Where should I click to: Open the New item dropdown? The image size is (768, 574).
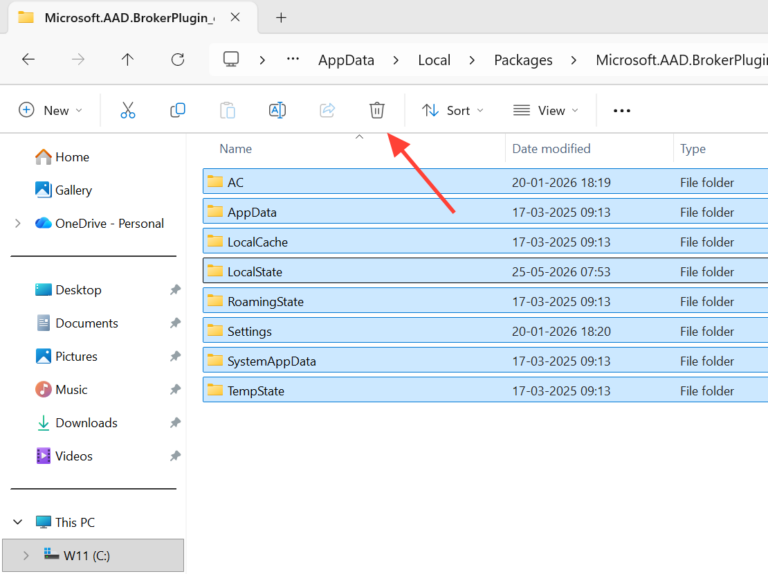(50, 110)
